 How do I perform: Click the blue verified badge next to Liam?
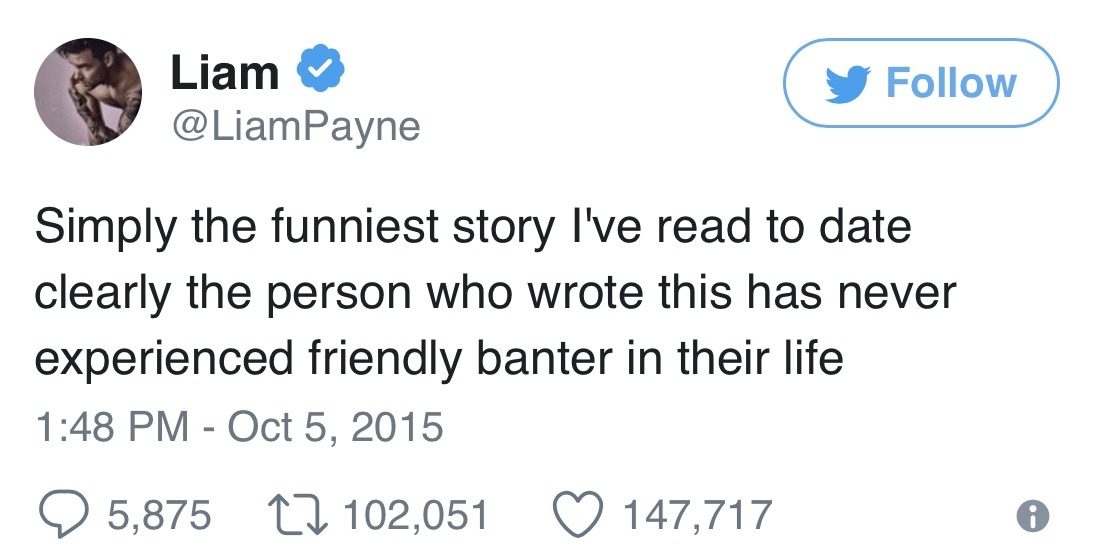[321, 74]
